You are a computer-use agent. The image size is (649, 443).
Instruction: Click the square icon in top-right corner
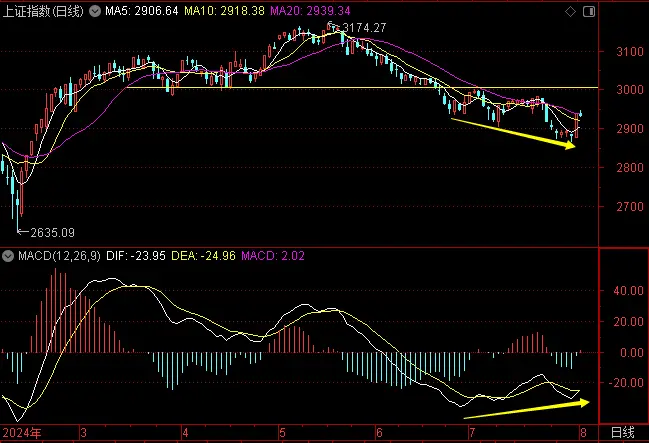pyautogui.click(x=588, y=12)
